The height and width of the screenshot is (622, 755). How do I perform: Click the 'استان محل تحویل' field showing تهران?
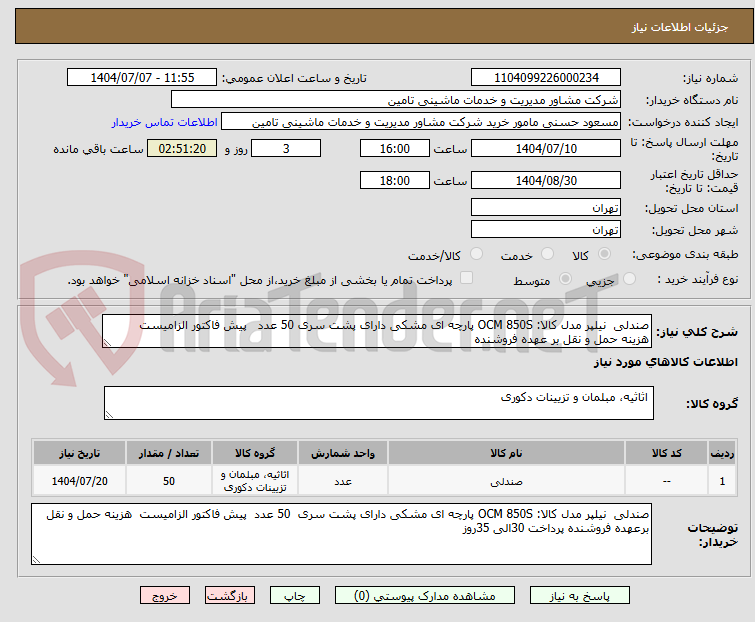pyautogui.click(x=545, y=208)
